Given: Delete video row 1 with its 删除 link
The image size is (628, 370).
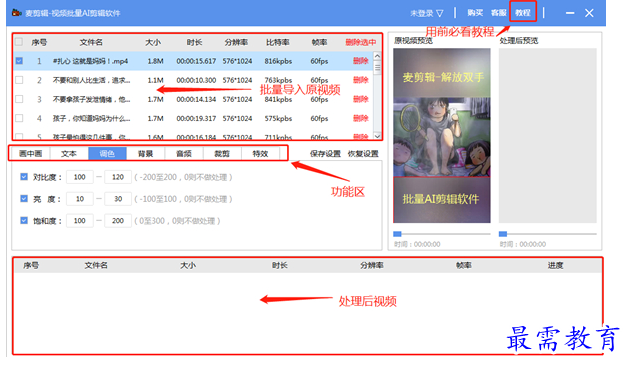Looking at the screenshot, I should pos(360,61).
